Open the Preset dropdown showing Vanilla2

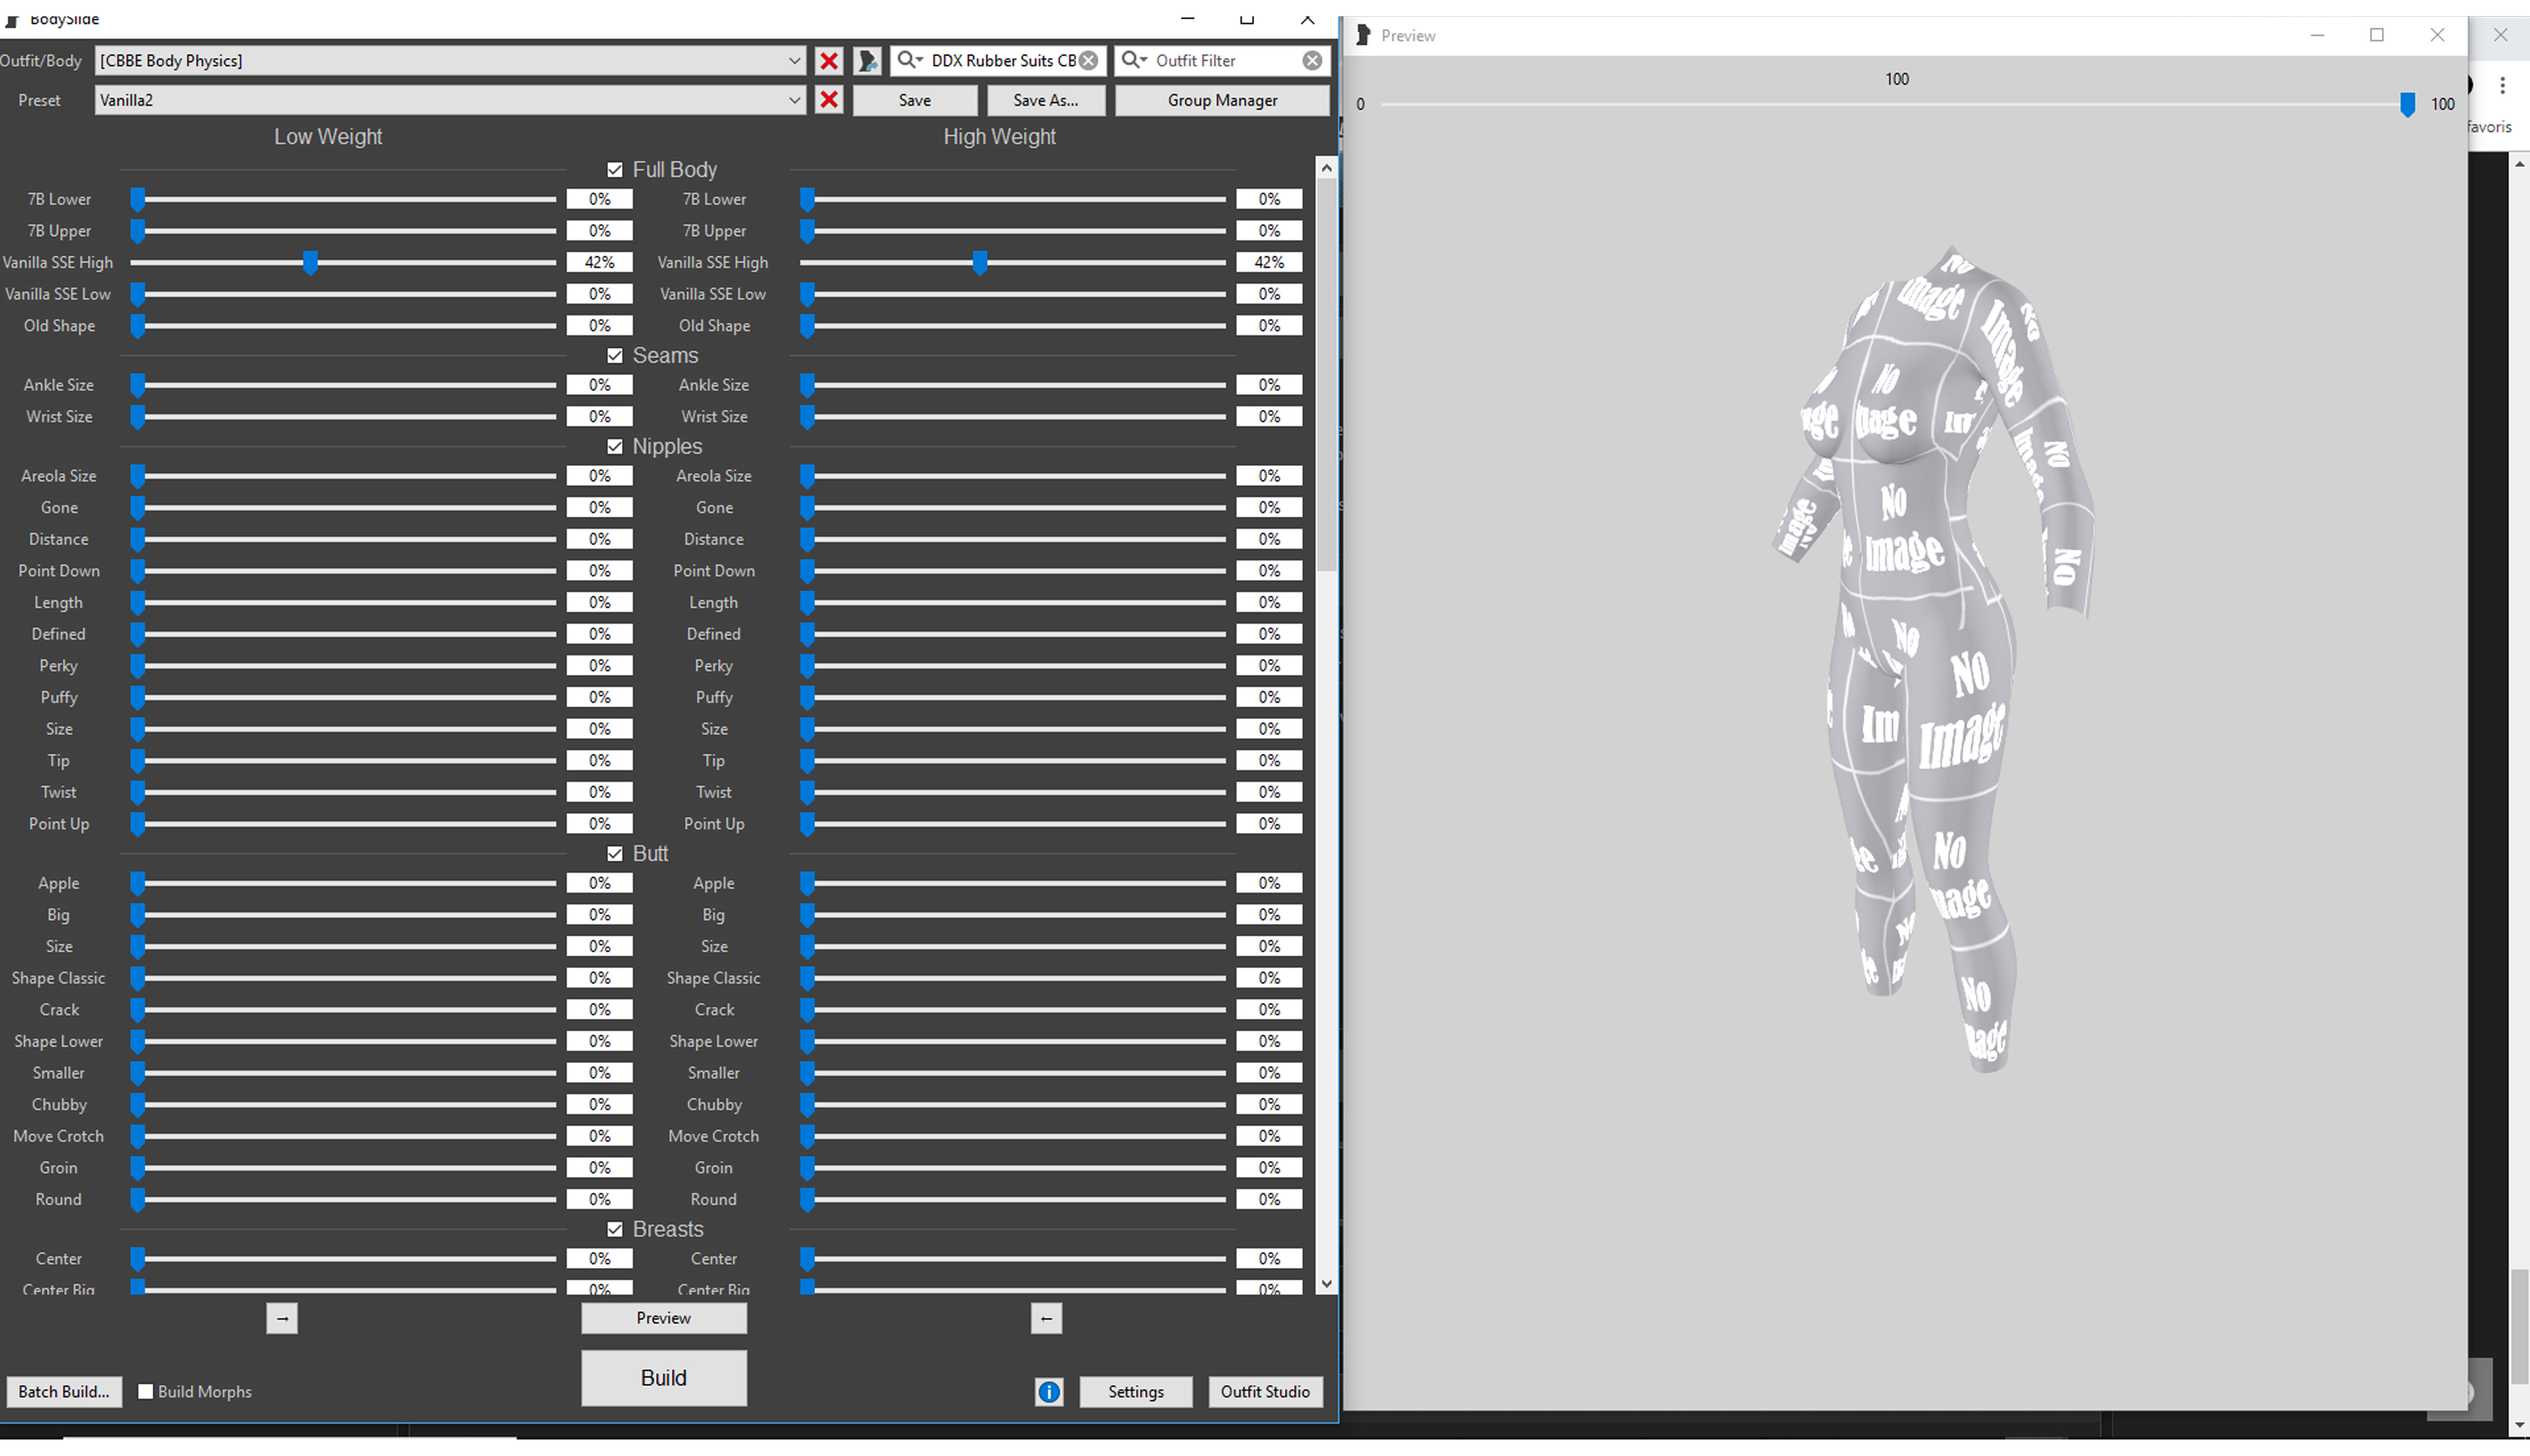pos(794,100)
